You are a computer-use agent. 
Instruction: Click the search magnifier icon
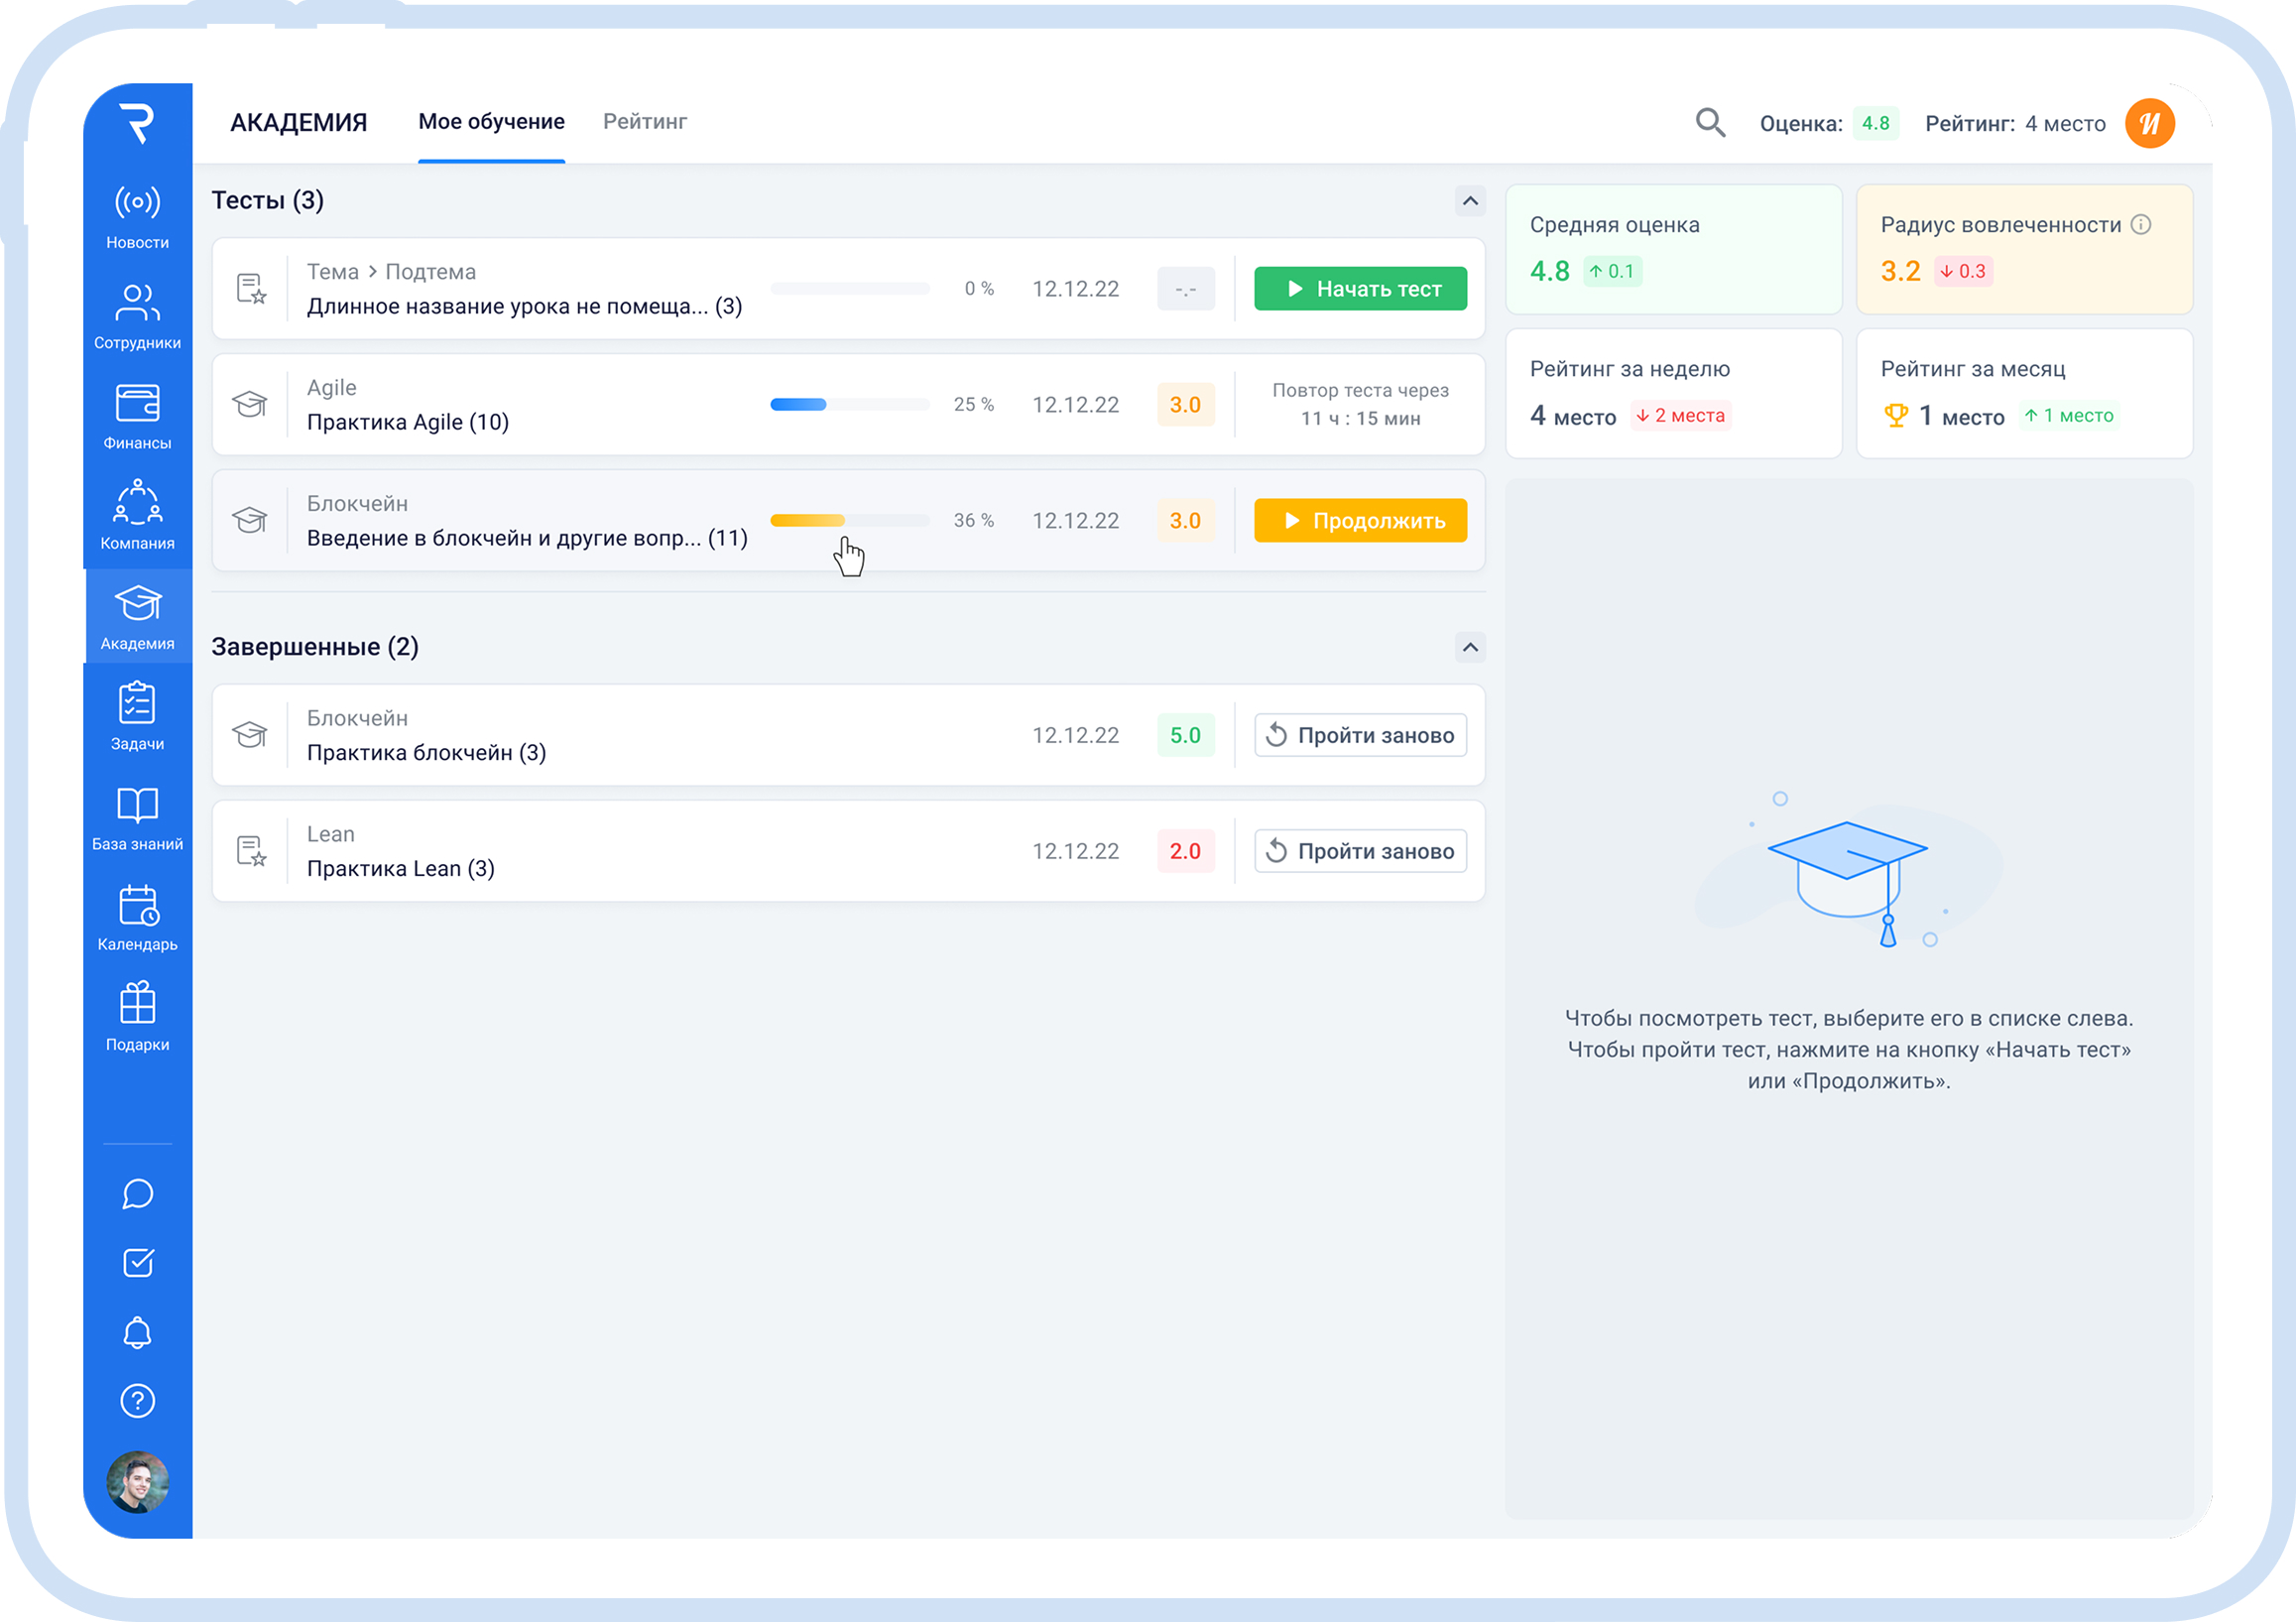[x=1710, y=123]
